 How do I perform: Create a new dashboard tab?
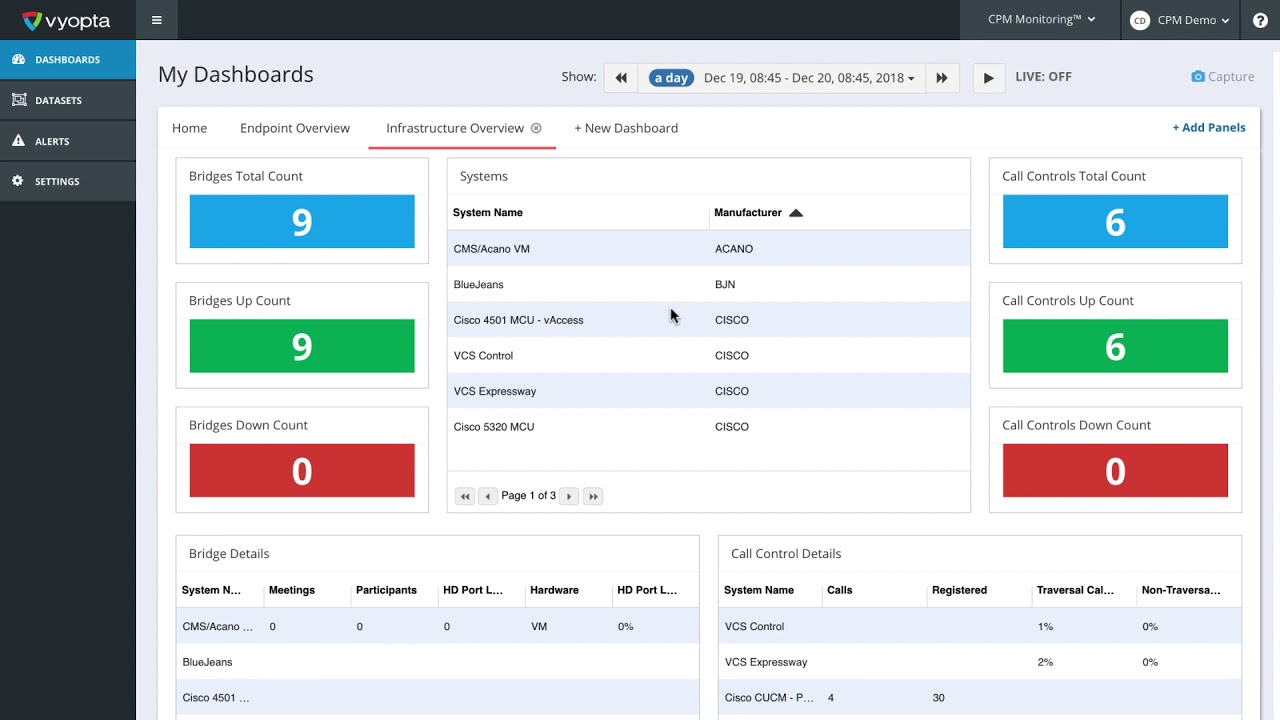point(626,128)
